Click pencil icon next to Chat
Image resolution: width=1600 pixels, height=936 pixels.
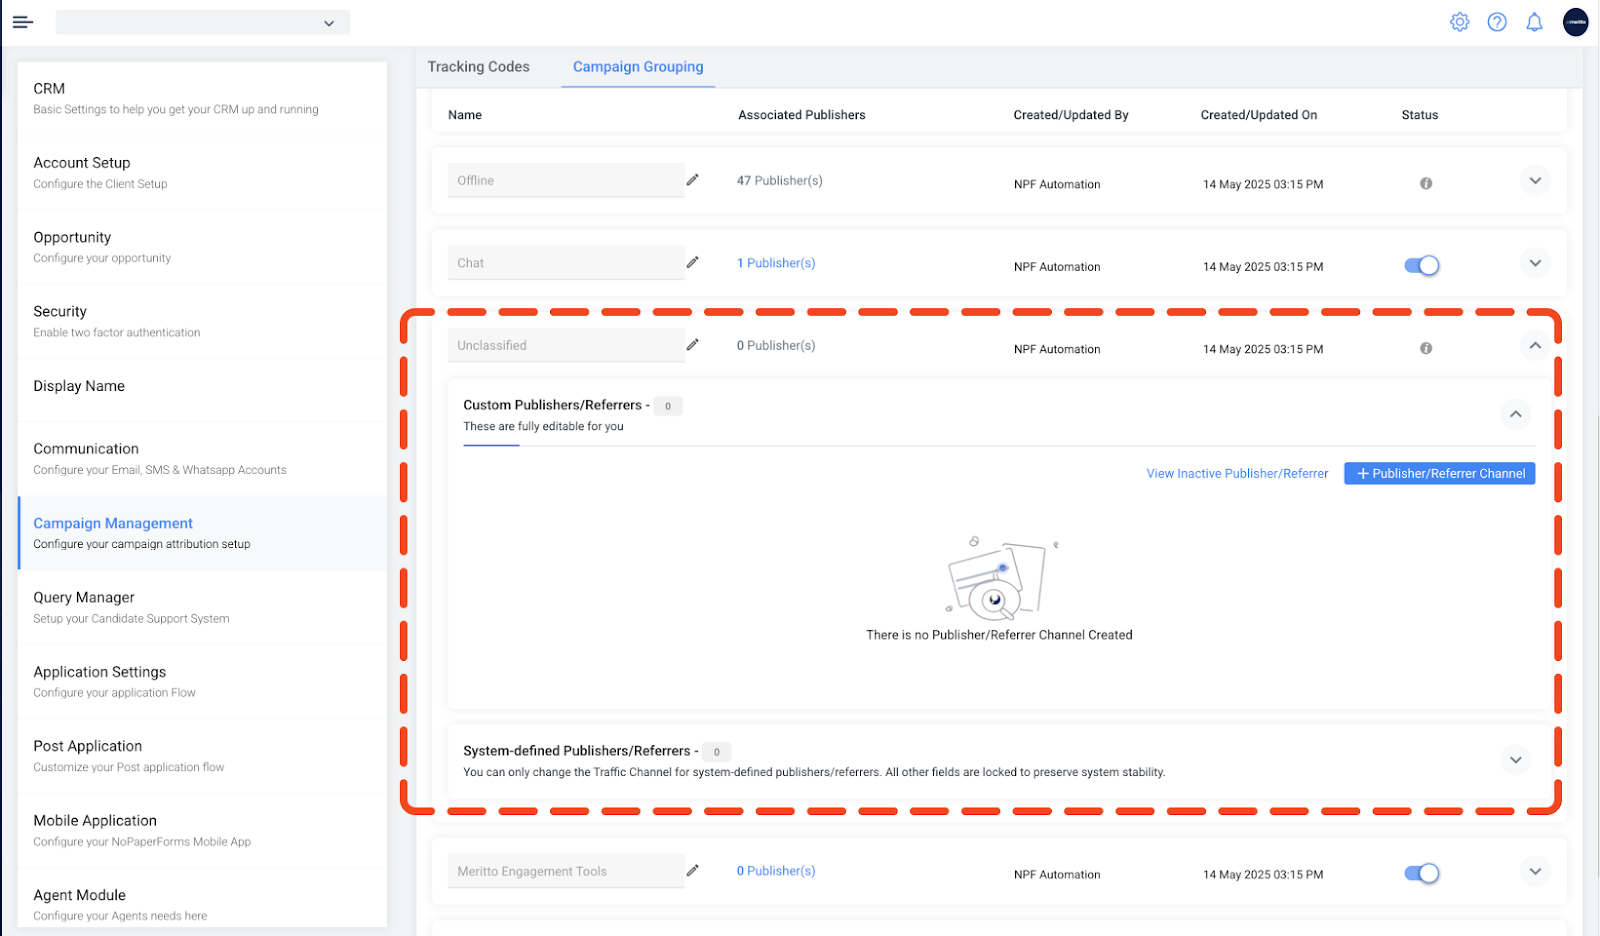692,262
